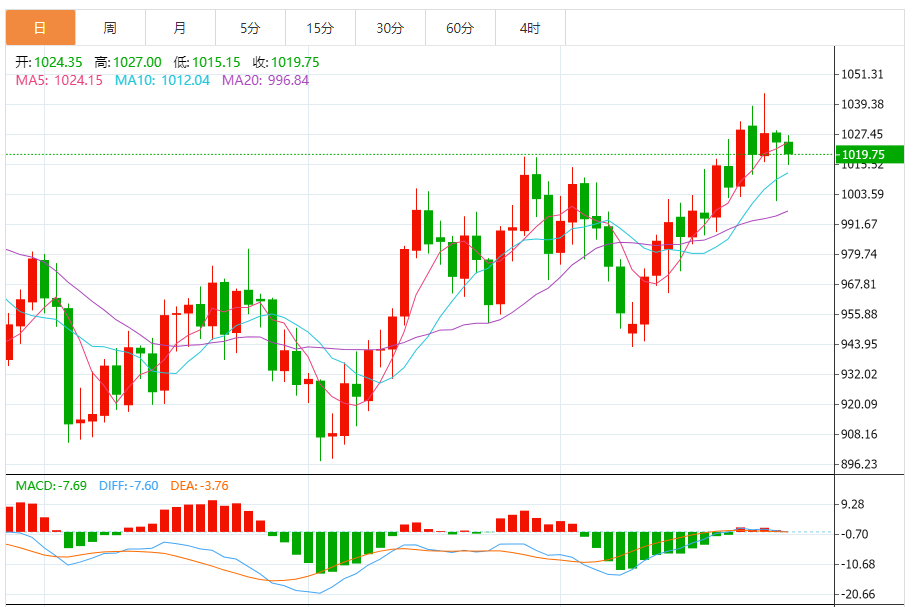
Task: Open the 4时 timeframe tab
Action: click(x=530, y=27)
